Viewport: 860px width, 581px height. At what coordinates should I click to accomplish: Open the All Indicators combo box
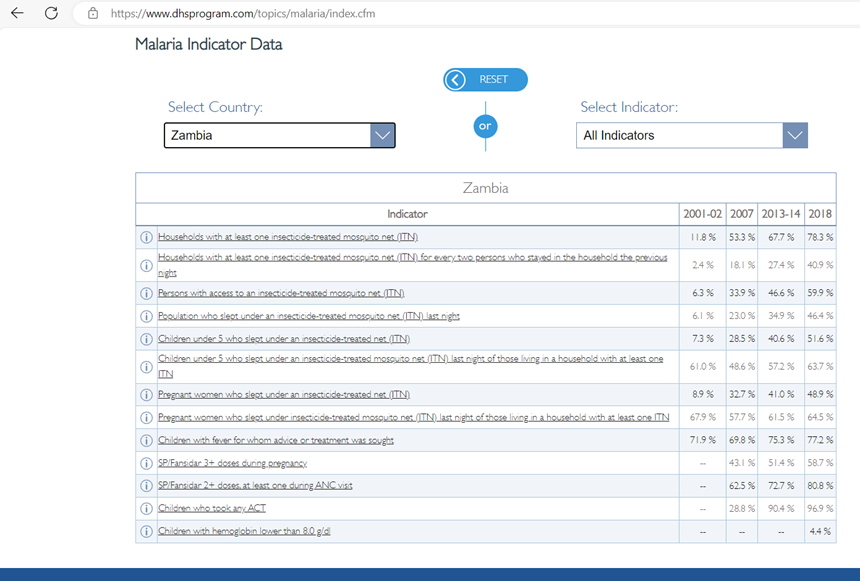click(692, 136)
